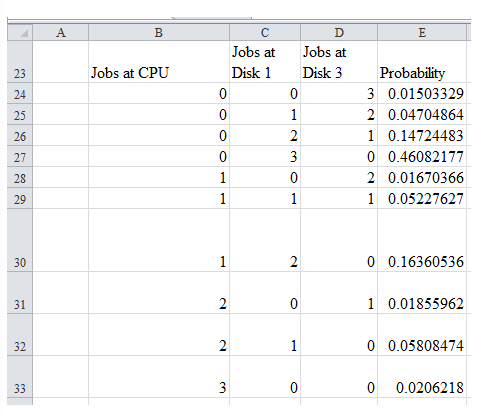Select row 33 header
Viewport: 496px width, 413px height.
click(x=20, y=377)
